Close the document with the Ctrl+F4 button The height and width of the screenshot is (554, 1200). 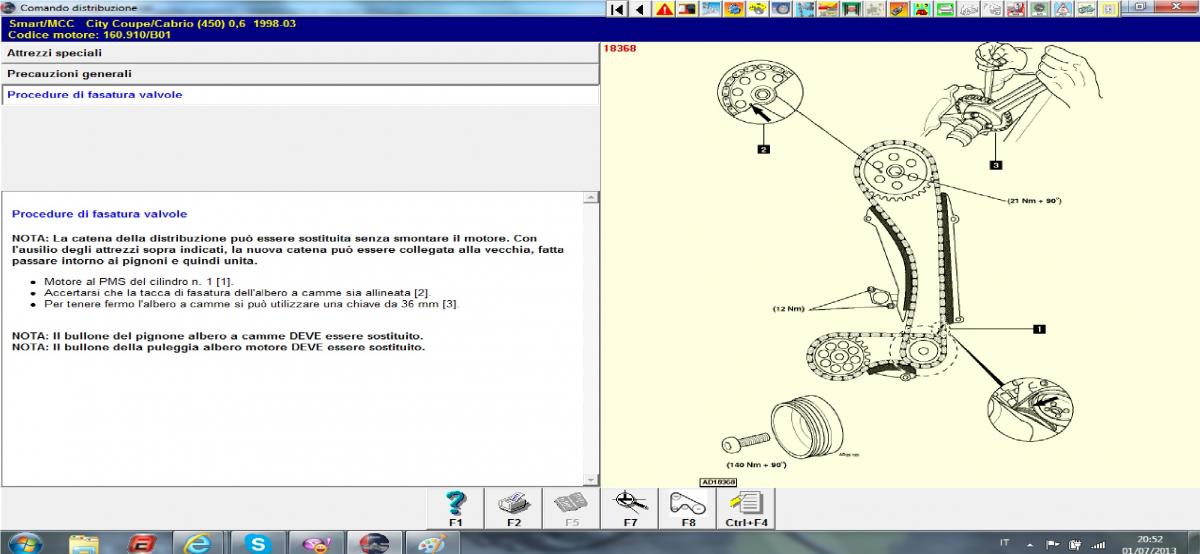[x=746, y=507]
